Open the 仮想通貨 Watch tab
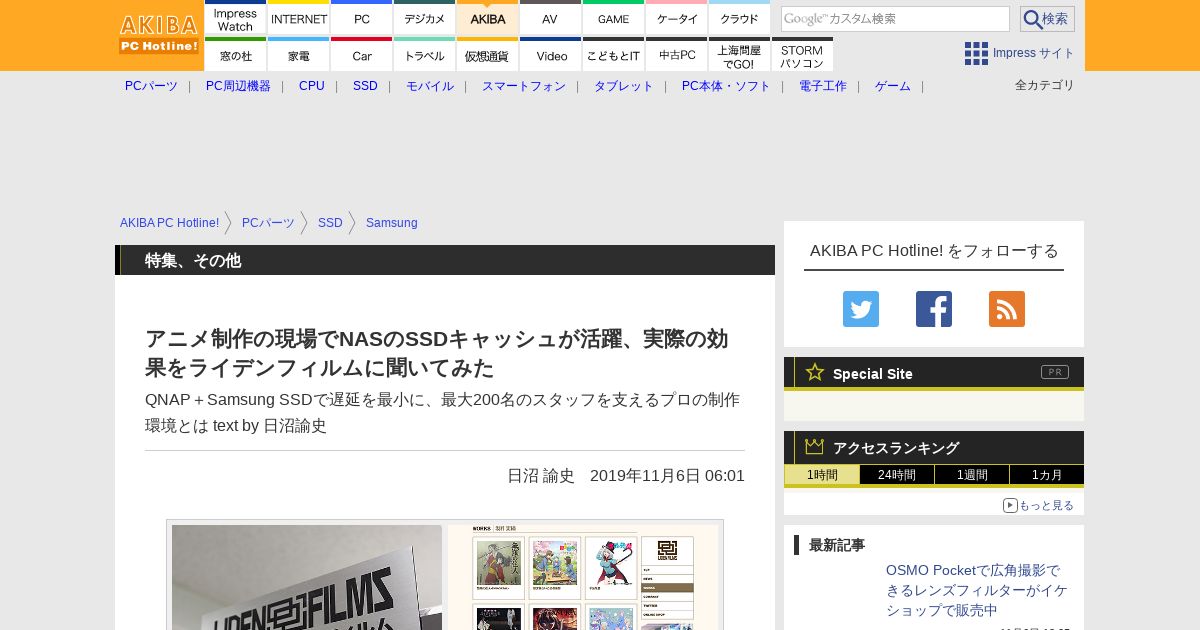This screenshot has height=630, width=1200. click(x=487, y=55)
